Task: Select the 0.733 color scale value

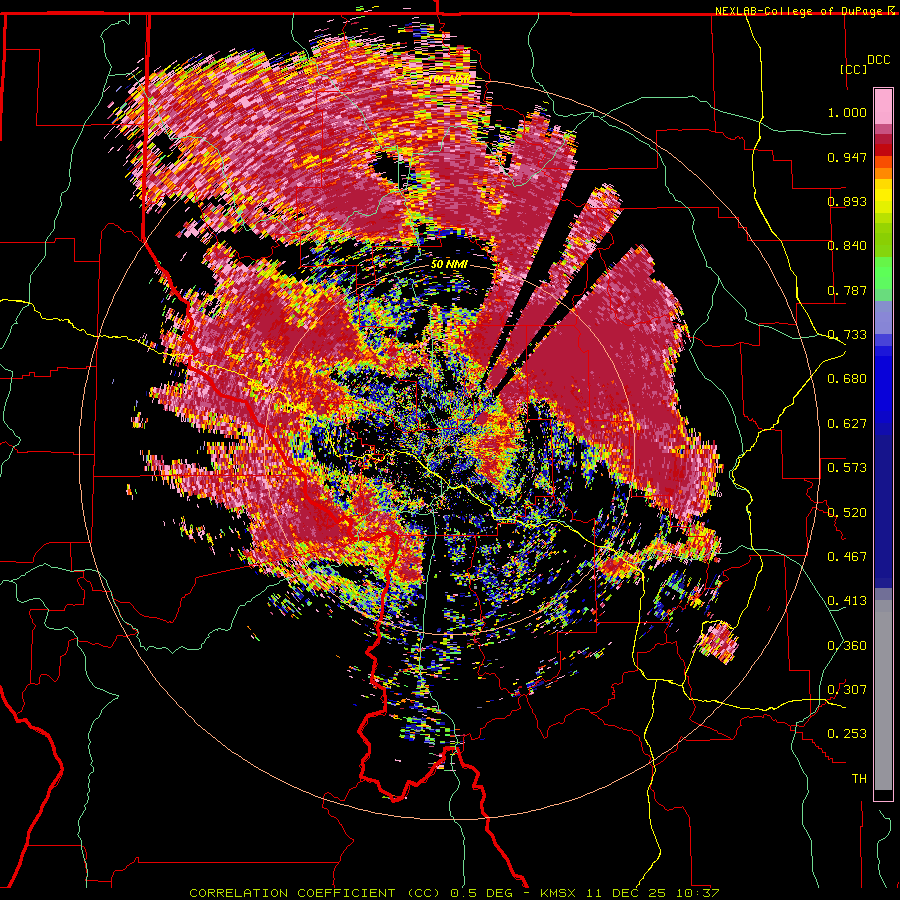Action: (x=847, y=335)
